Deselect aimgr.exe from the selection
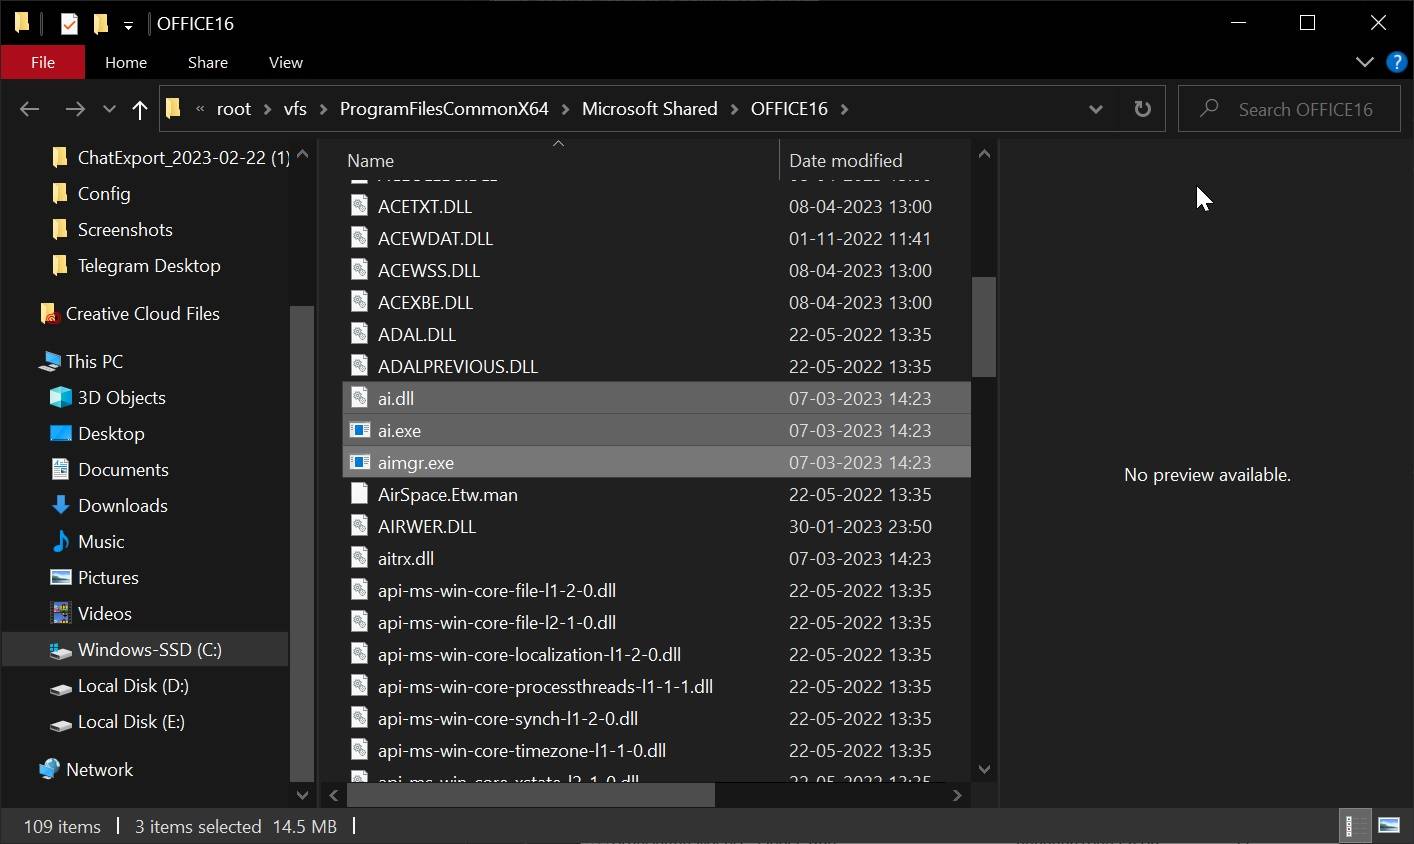 click(416, 462)
